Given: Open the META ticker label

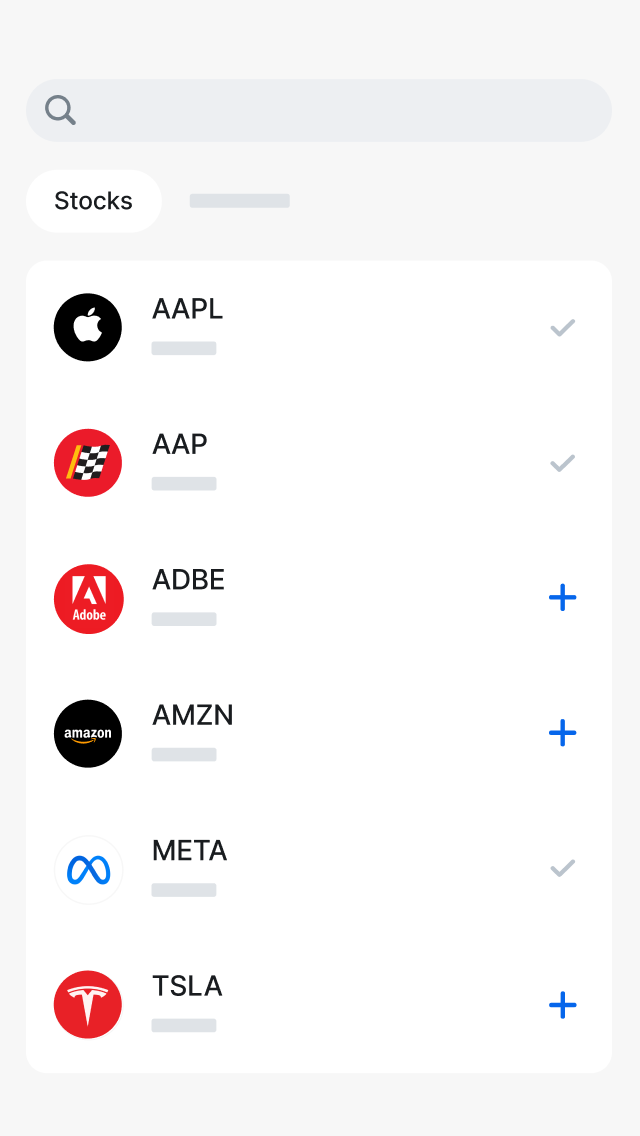Looking at the screenshot, I should coord(190,851).
